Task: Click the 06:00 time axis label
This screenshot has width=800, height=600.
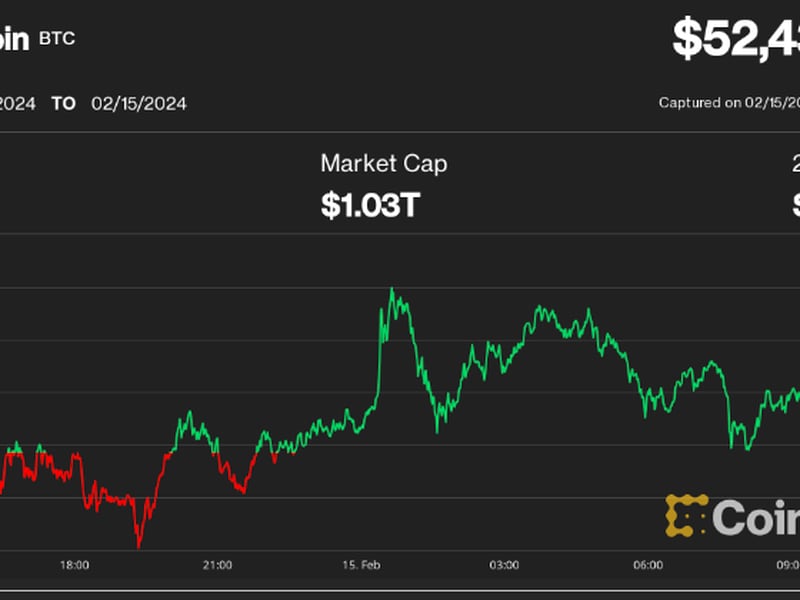Action: tap(648, 565)
